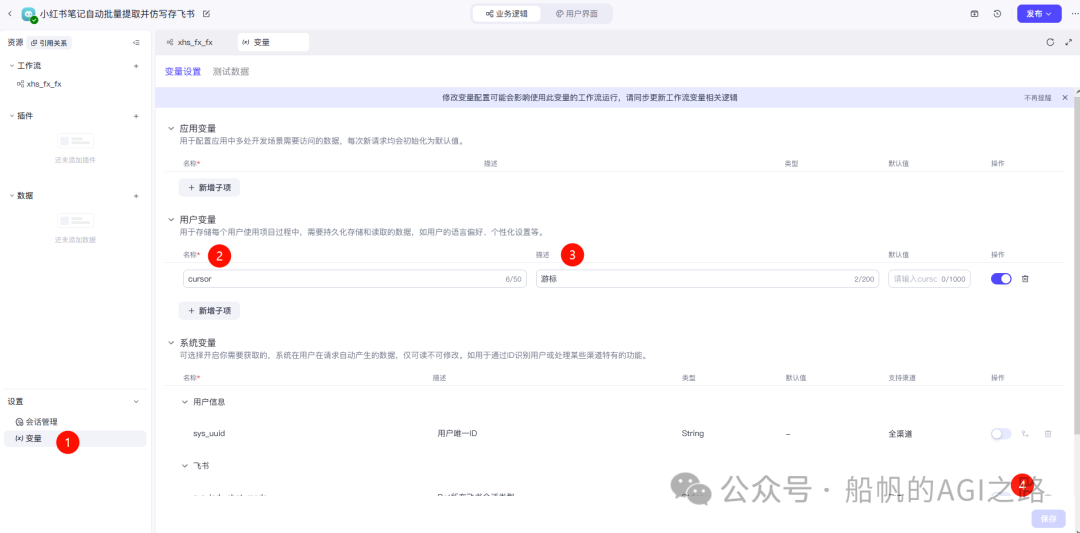Click the cursor name input field

coord(355,279)
